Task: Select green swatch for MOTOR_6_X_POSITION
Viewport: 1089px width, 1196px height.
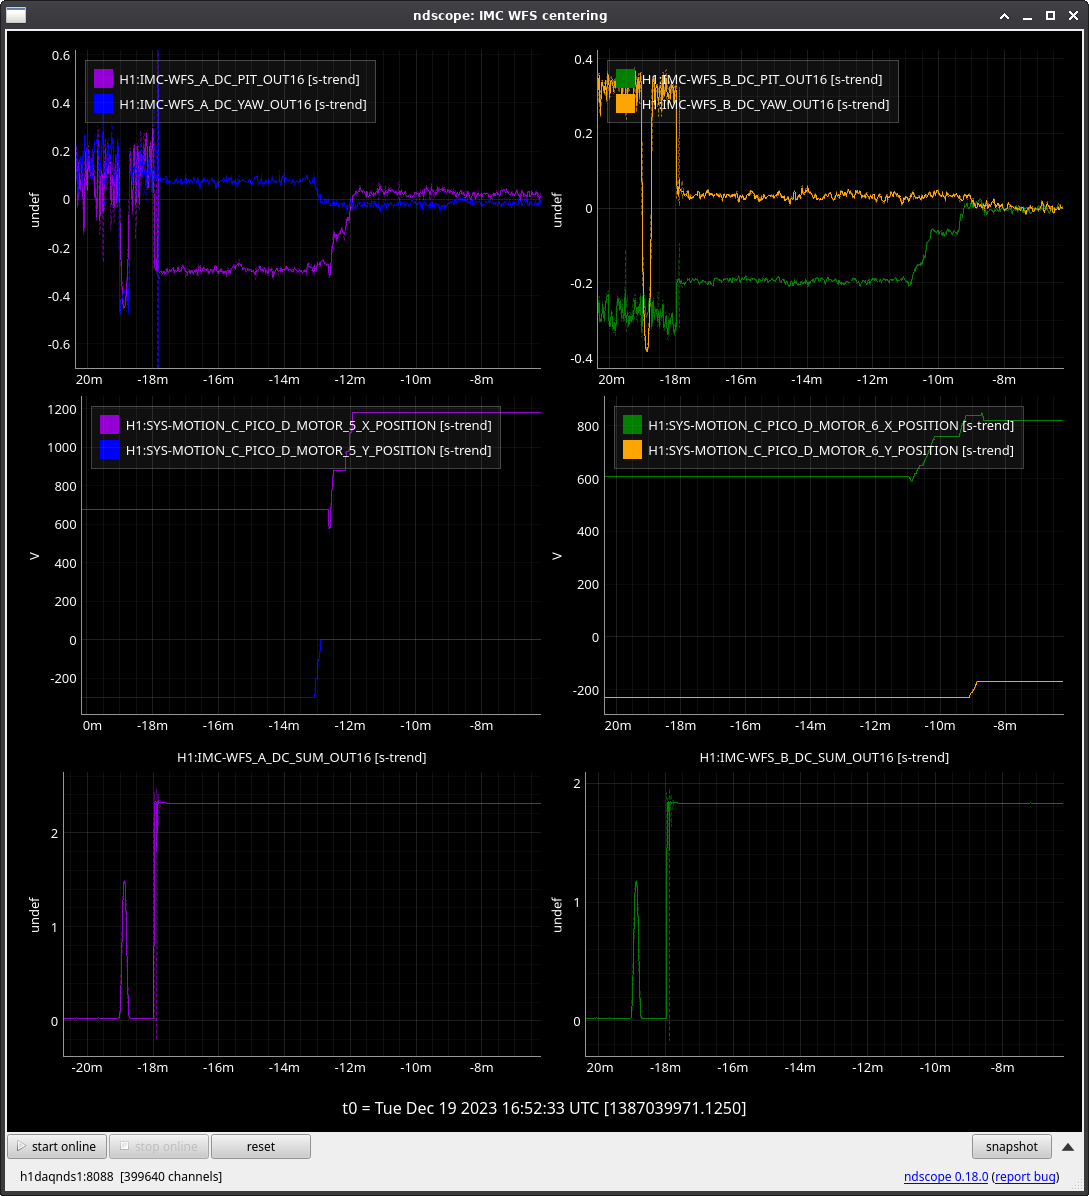Action: click(632, 425)
